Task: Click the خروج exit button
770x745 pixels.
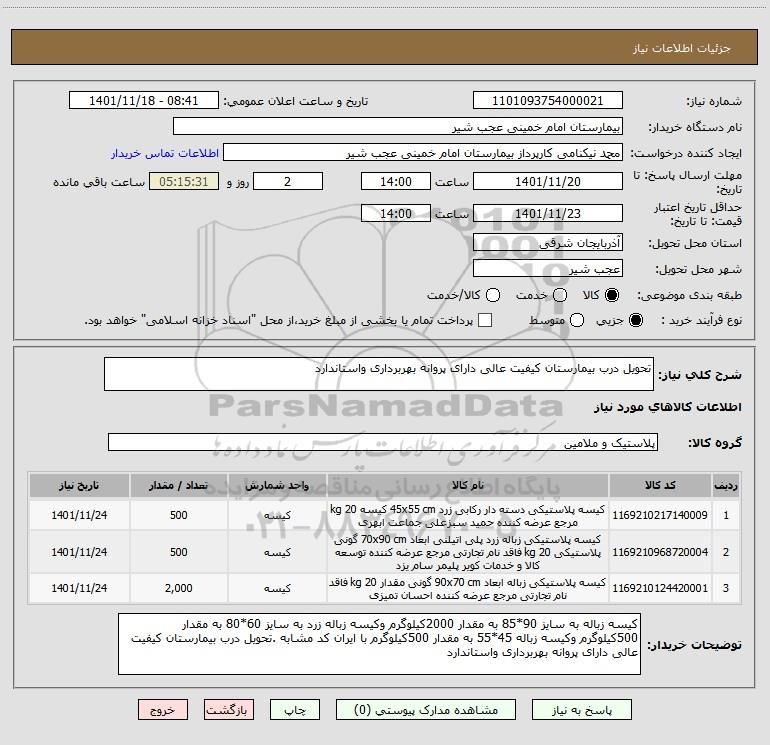Action: pos(163,710)
